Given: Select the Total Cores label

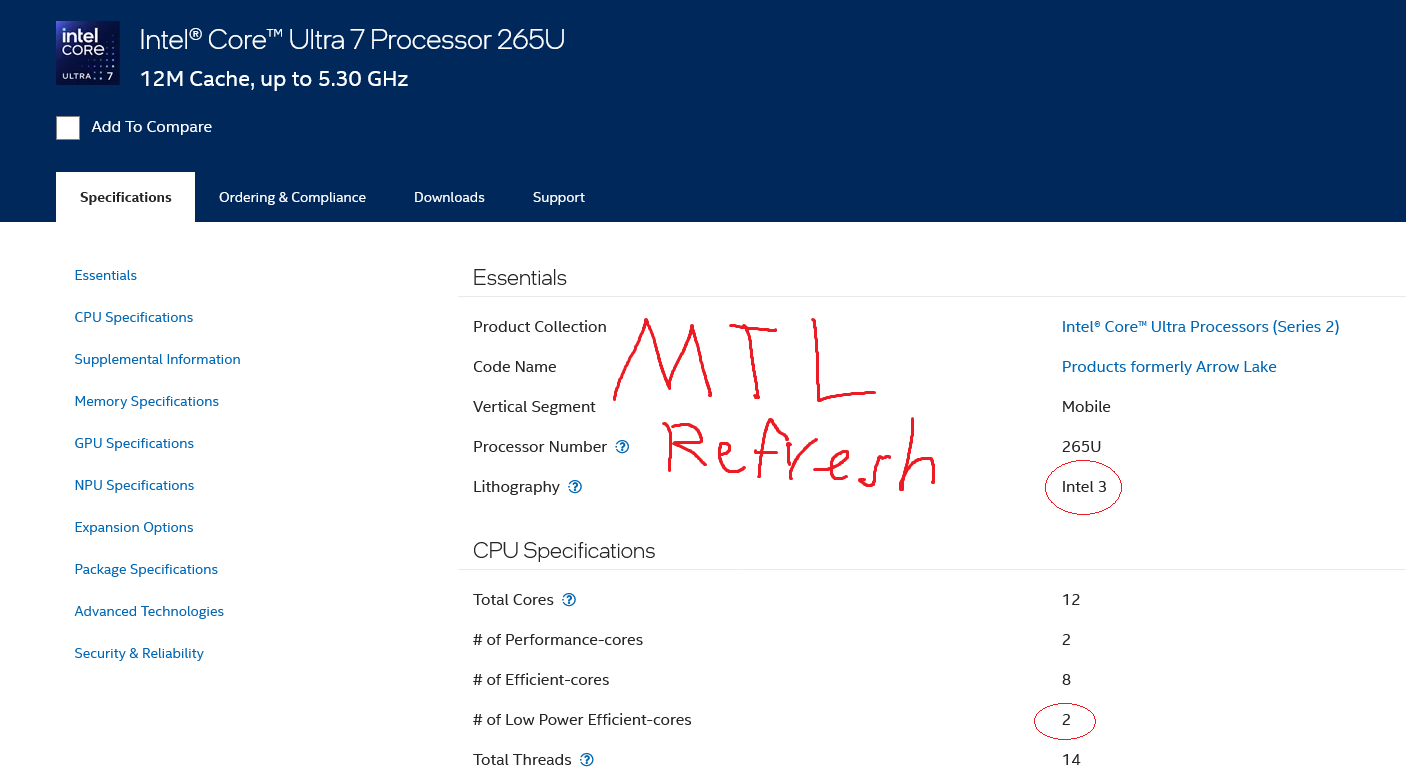Looking at the screenshot, I should [x=513, y=600].
